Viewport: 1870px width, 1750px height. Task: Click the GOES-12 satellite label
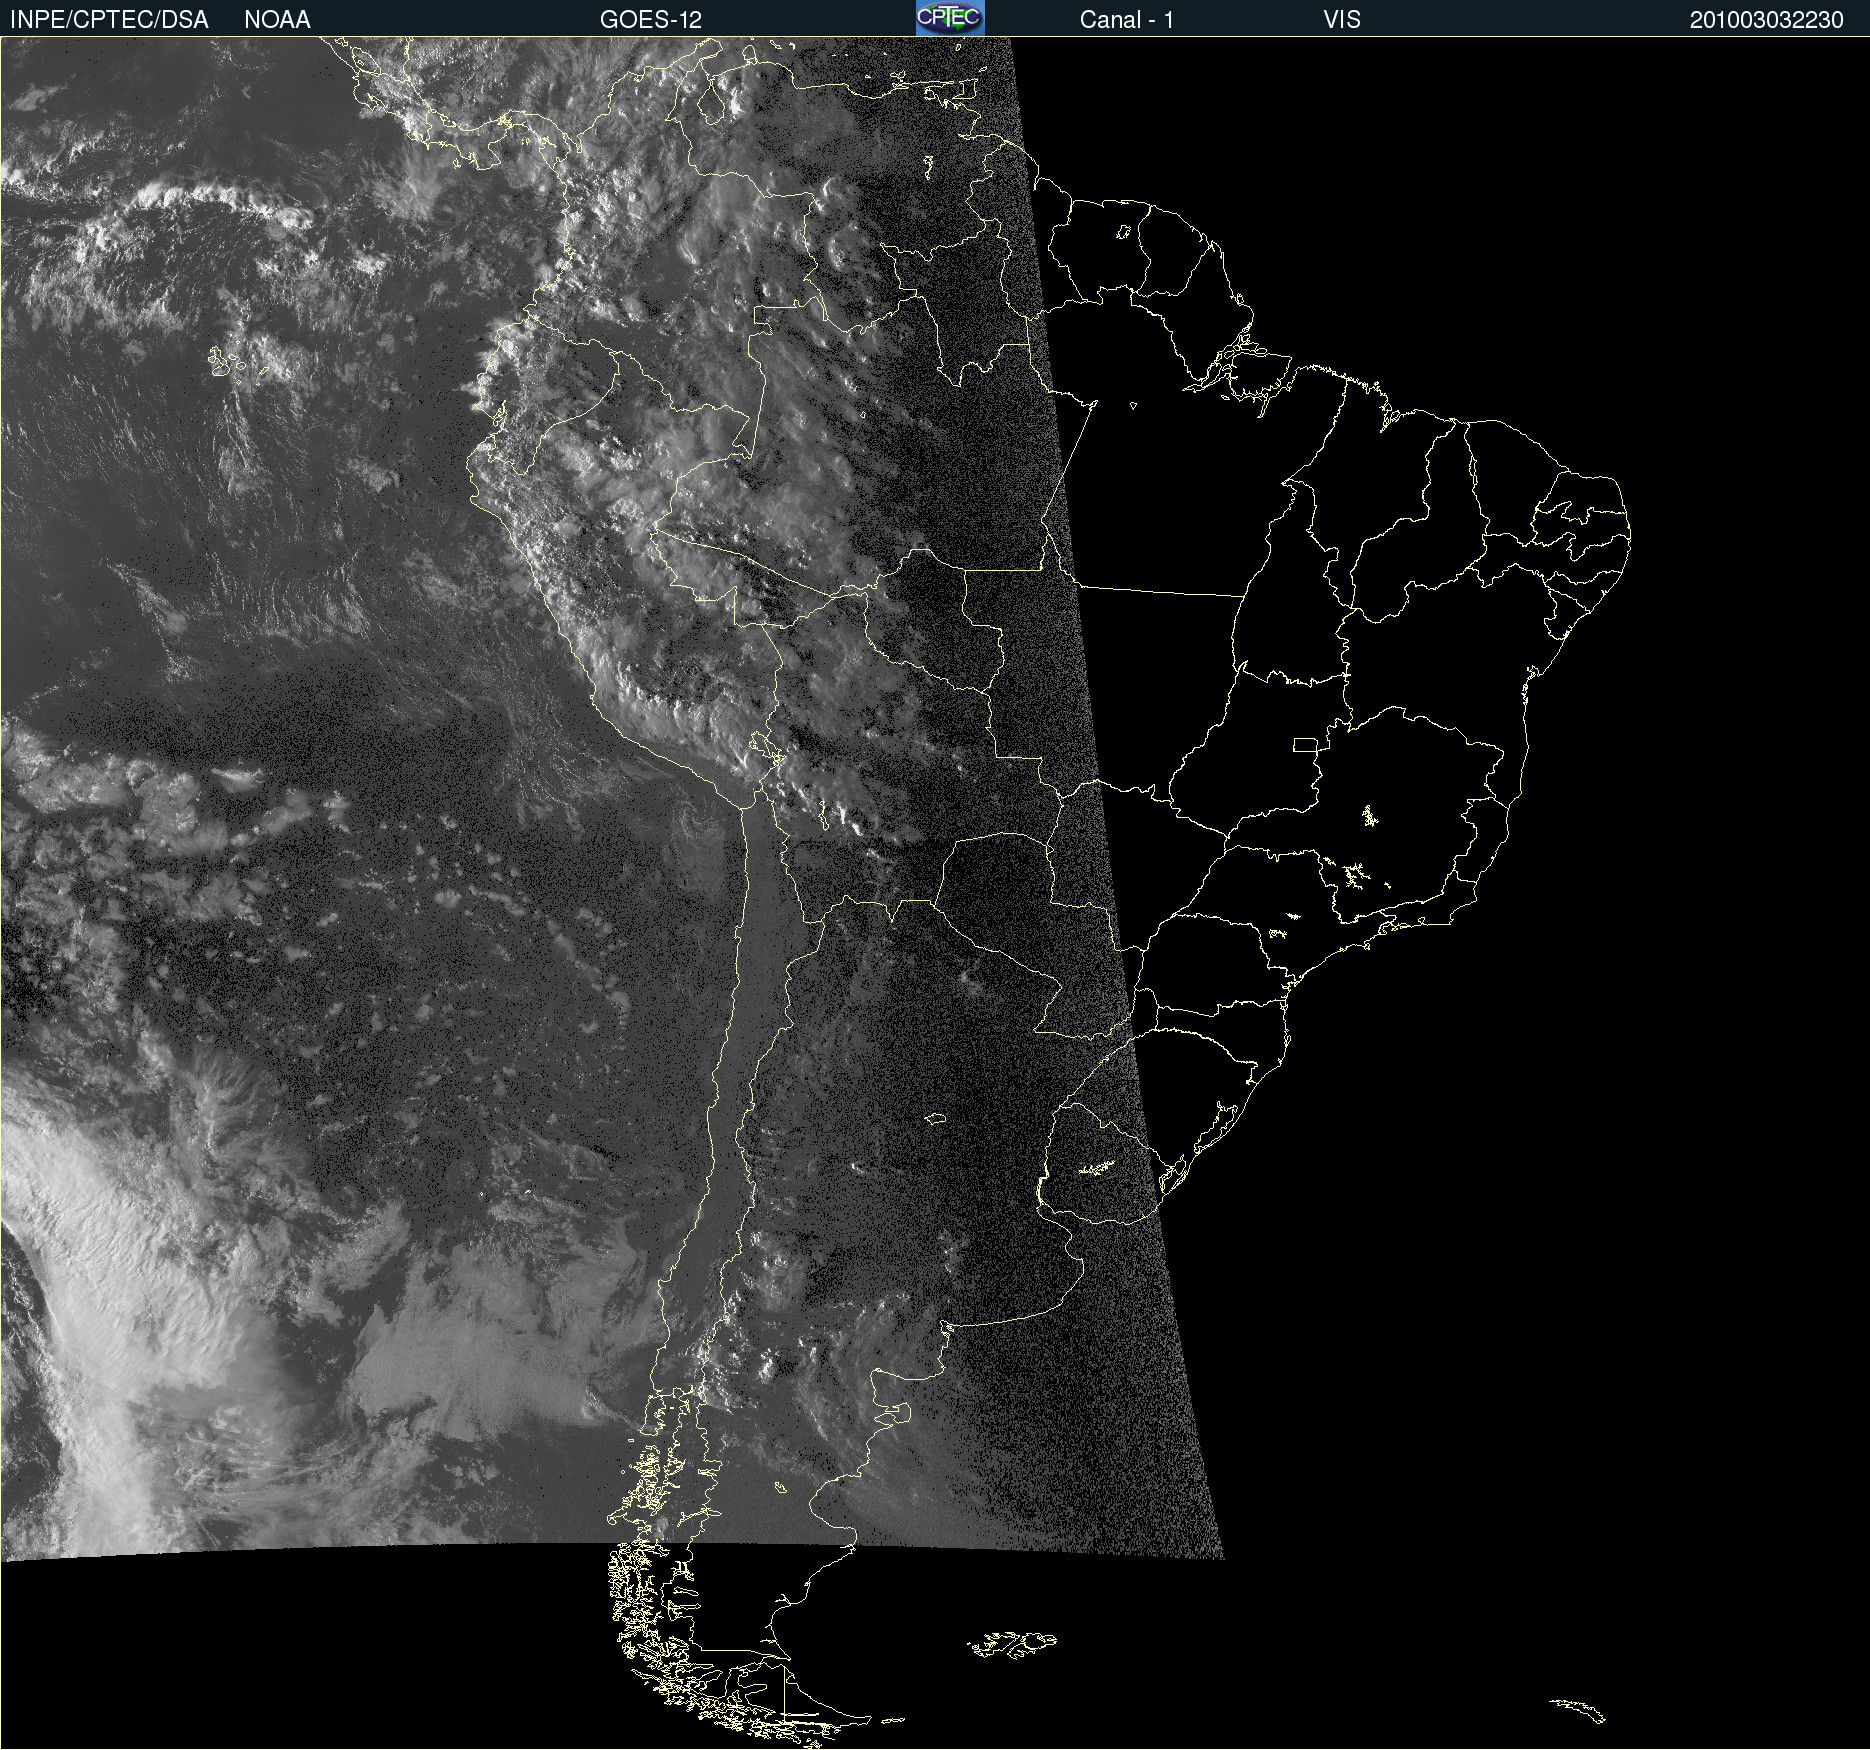(x=651, y=20)
